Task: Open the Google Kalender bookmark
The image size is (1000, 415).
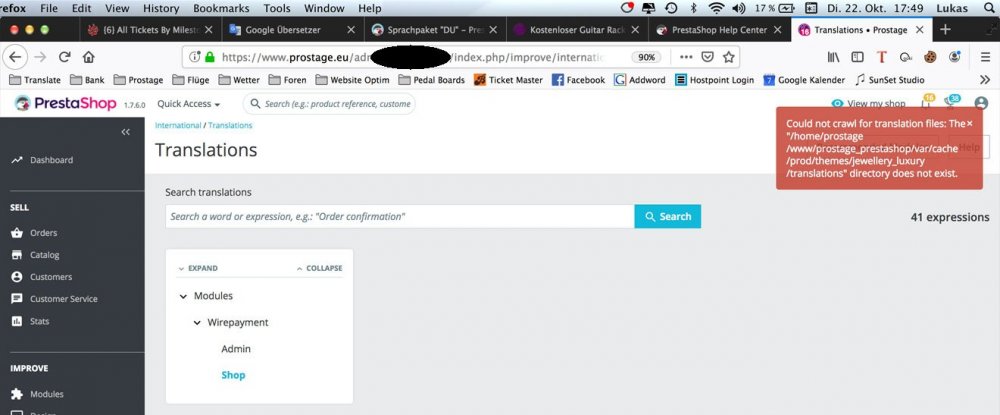Action: coord(804,80)
